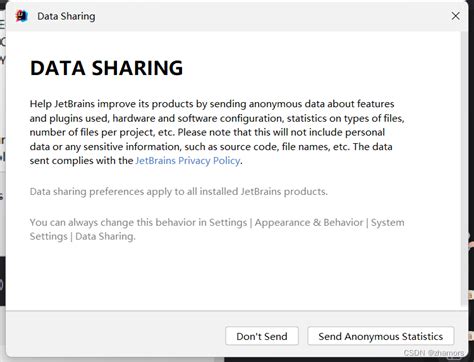Click the Data Sharing window title text
This screenshot has height=362, width=474.
66,16
